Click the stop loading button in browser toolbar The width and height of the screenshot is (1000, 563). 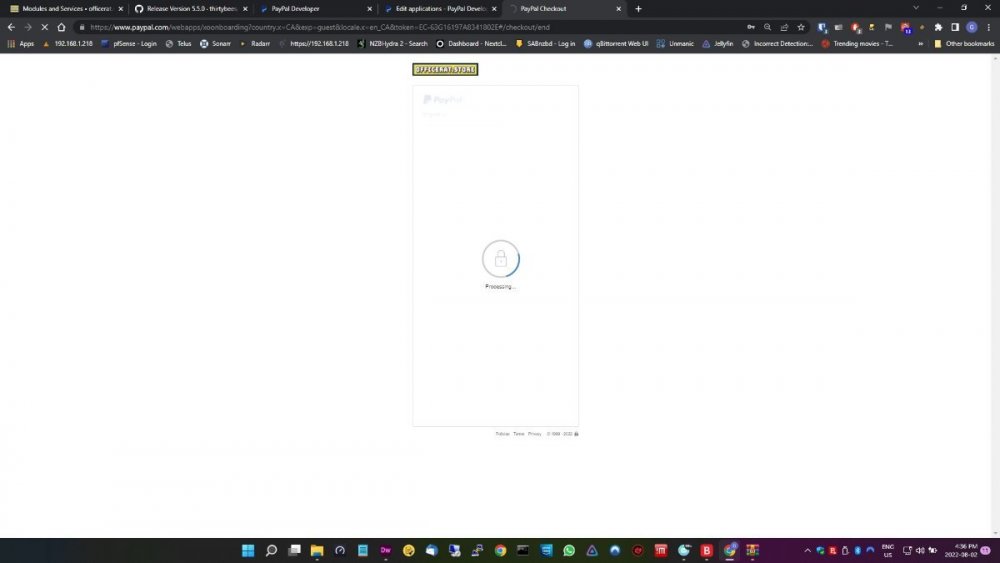click(44, 27)
